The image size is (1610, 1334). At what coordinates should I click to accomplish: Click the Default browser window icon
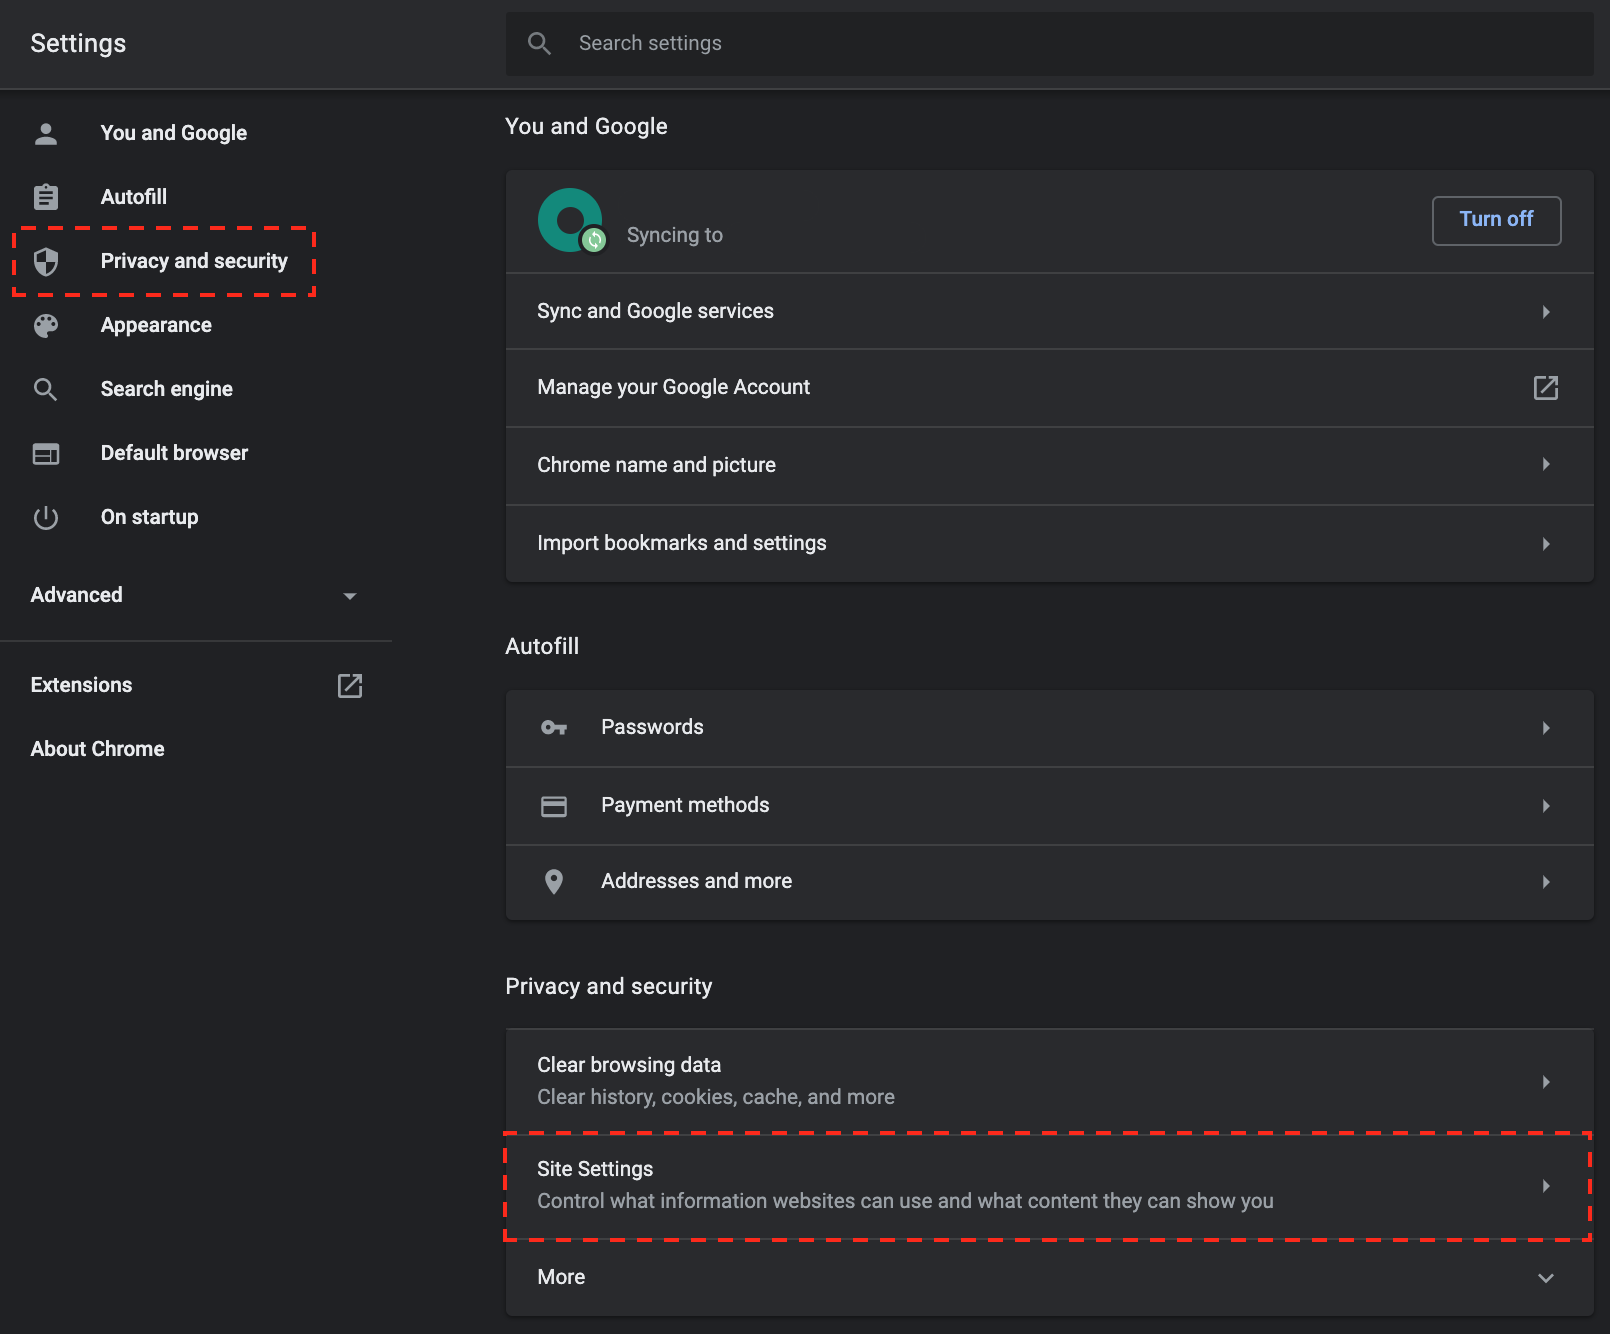(x=46, y=453)
